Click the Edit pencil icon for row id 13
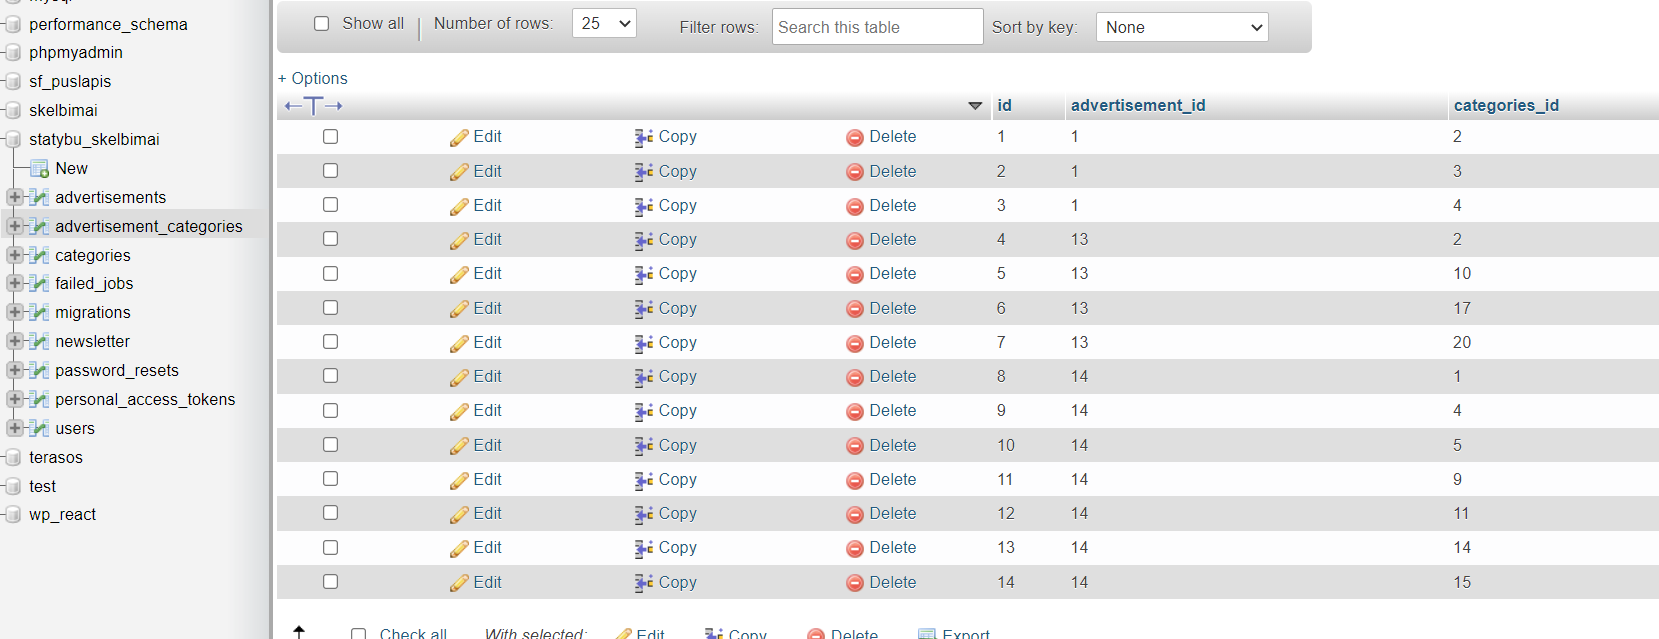The image size is (1659, 639). click(x=459, y=549)
